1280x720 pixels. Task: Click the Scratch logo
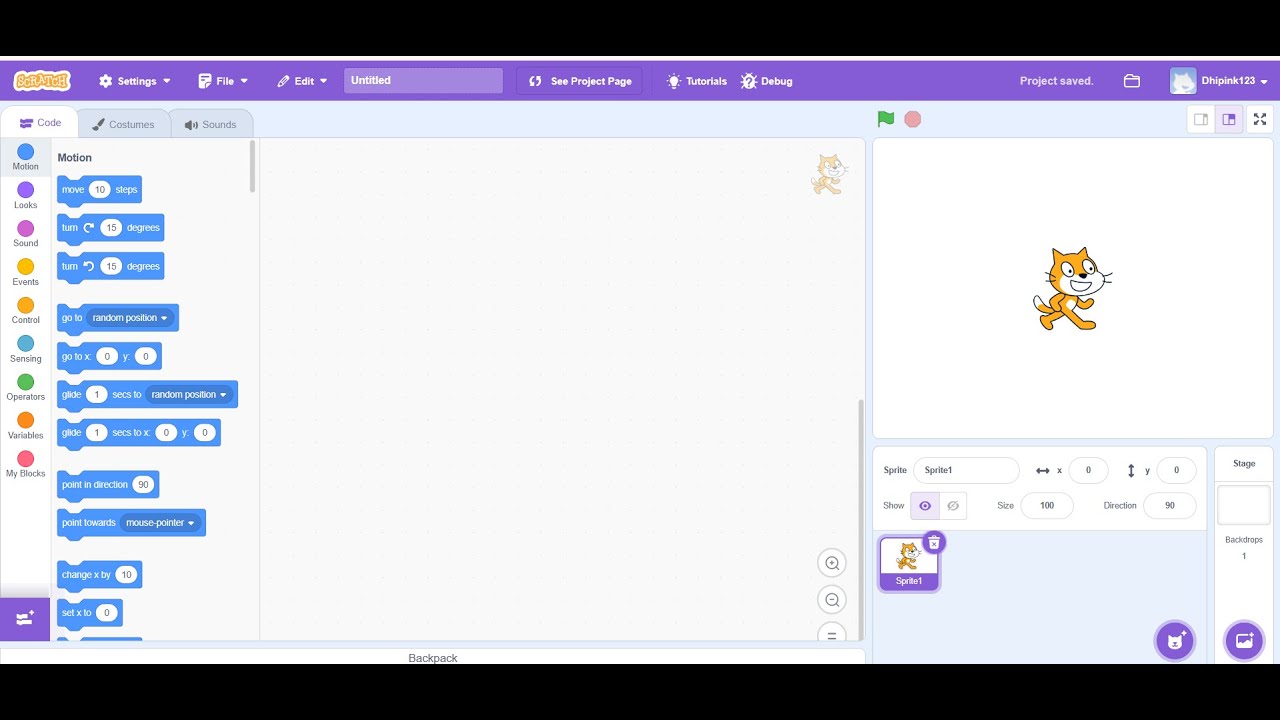(x=42, y=81)
